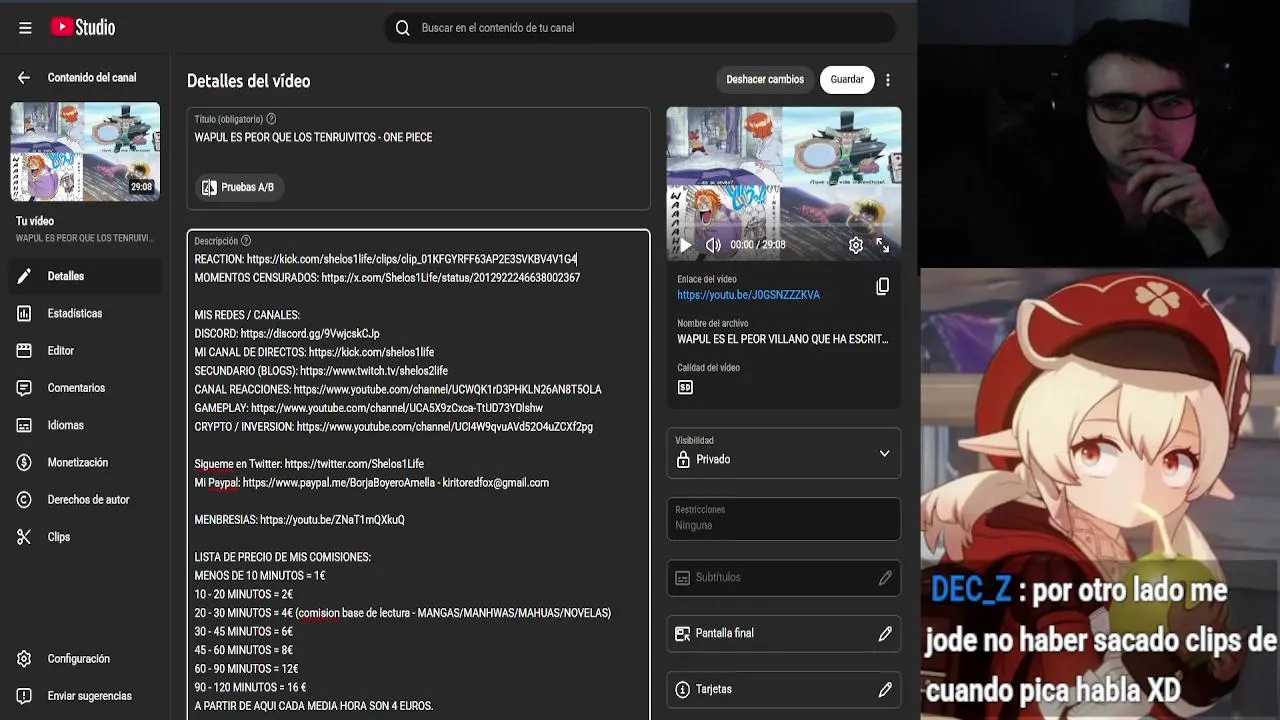This screenshot has height=720, width=1280.
Task: Click Contenido del canal back link
Action: point(92,78)
